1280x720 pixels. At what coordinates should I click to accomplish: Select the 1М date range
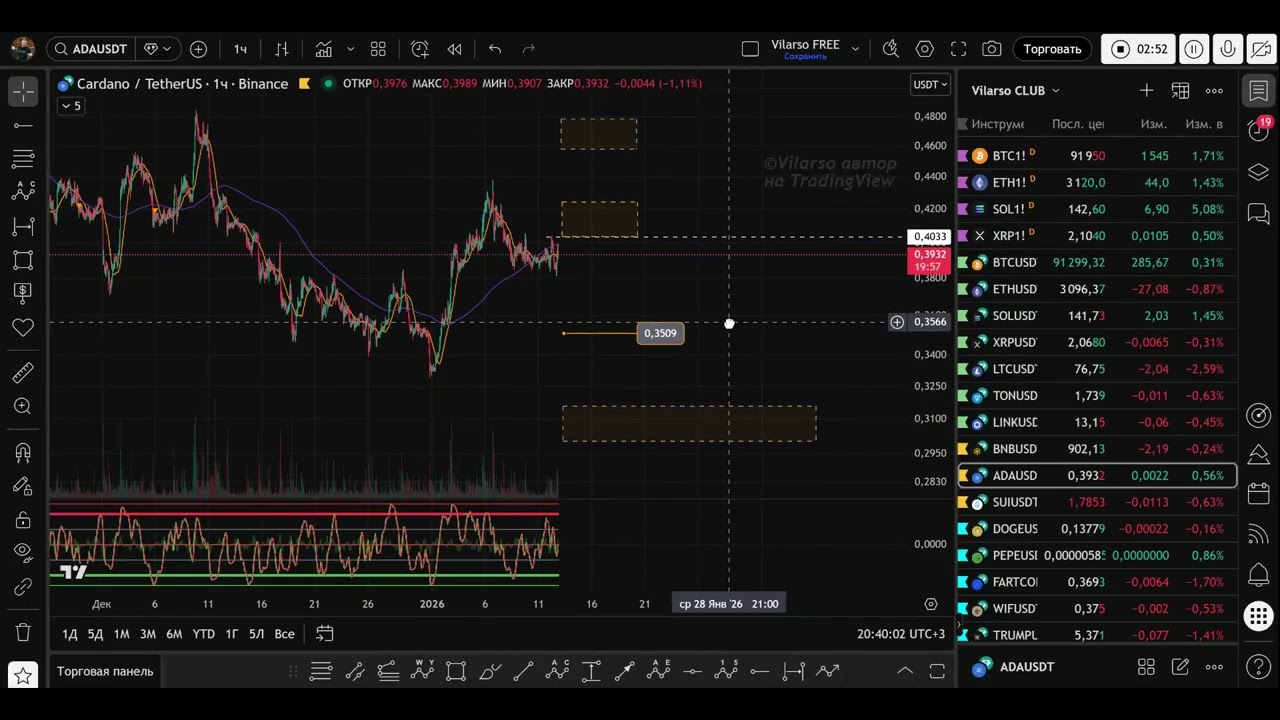121,634
